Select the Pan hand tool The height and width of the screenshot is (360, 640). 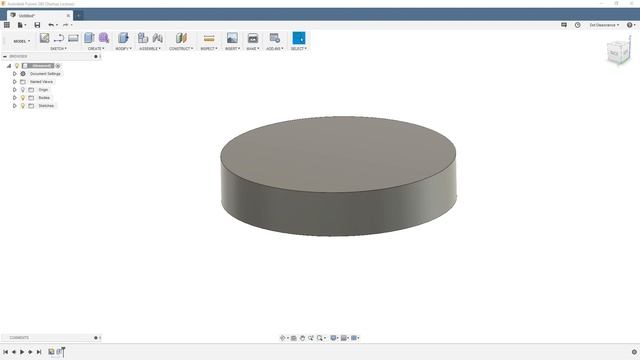[302, 338]
